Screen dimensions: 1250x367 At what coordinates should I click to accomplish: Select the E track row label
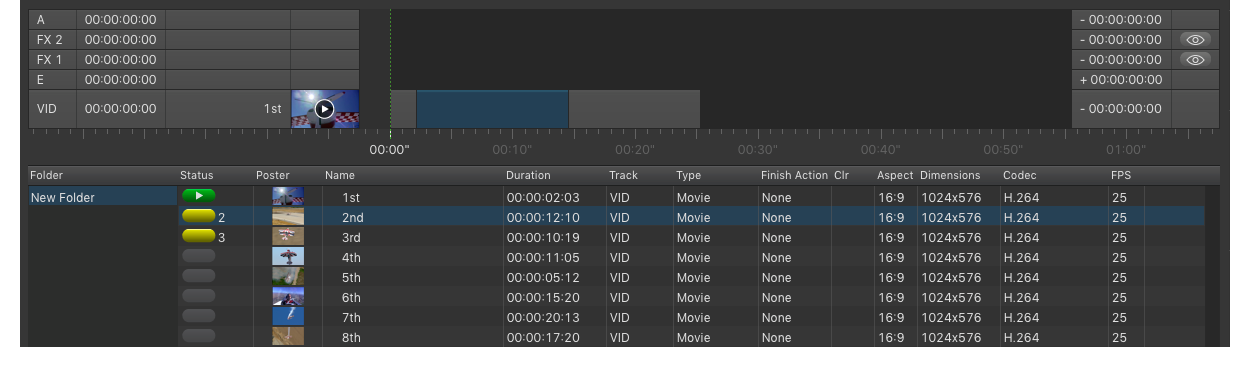(41, 80)
